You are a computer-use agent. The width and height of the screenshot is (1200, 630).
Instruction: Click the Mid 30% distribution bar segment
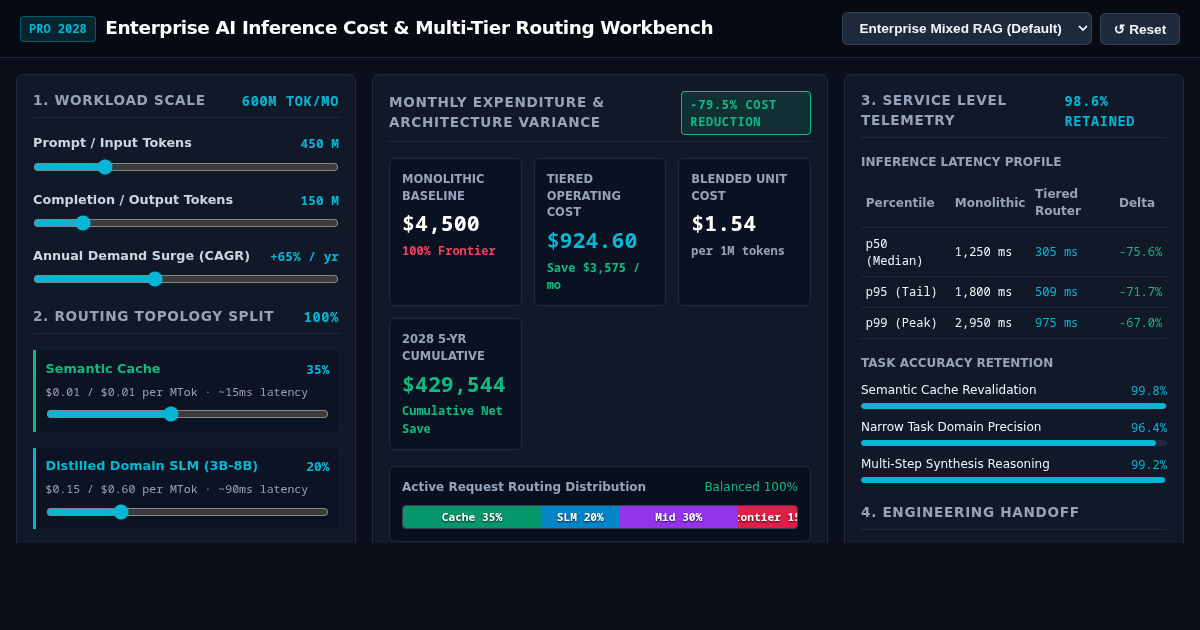(x=679, y=517)
